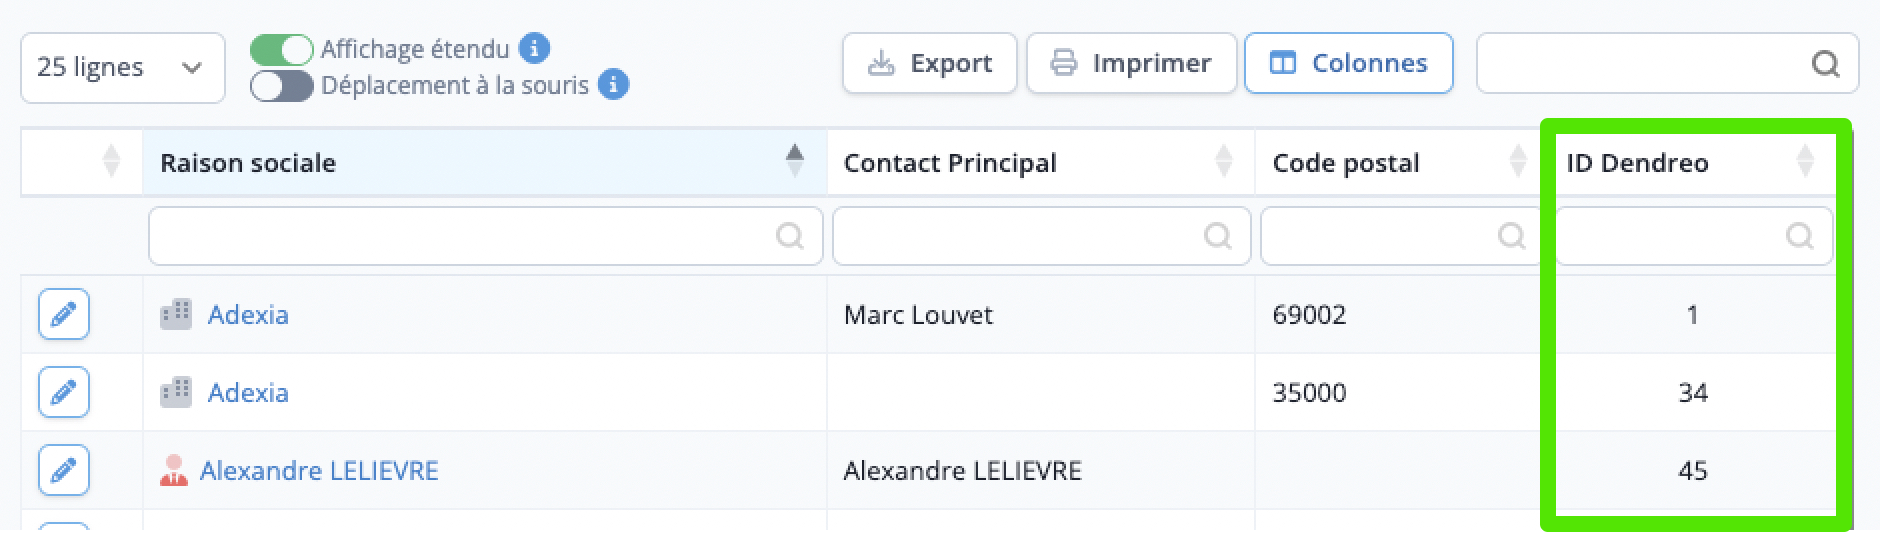The image size is (1880, 535).
Task: Click the sort arrows on ID Dendreo column
Action: click(x=1805, y=161)
